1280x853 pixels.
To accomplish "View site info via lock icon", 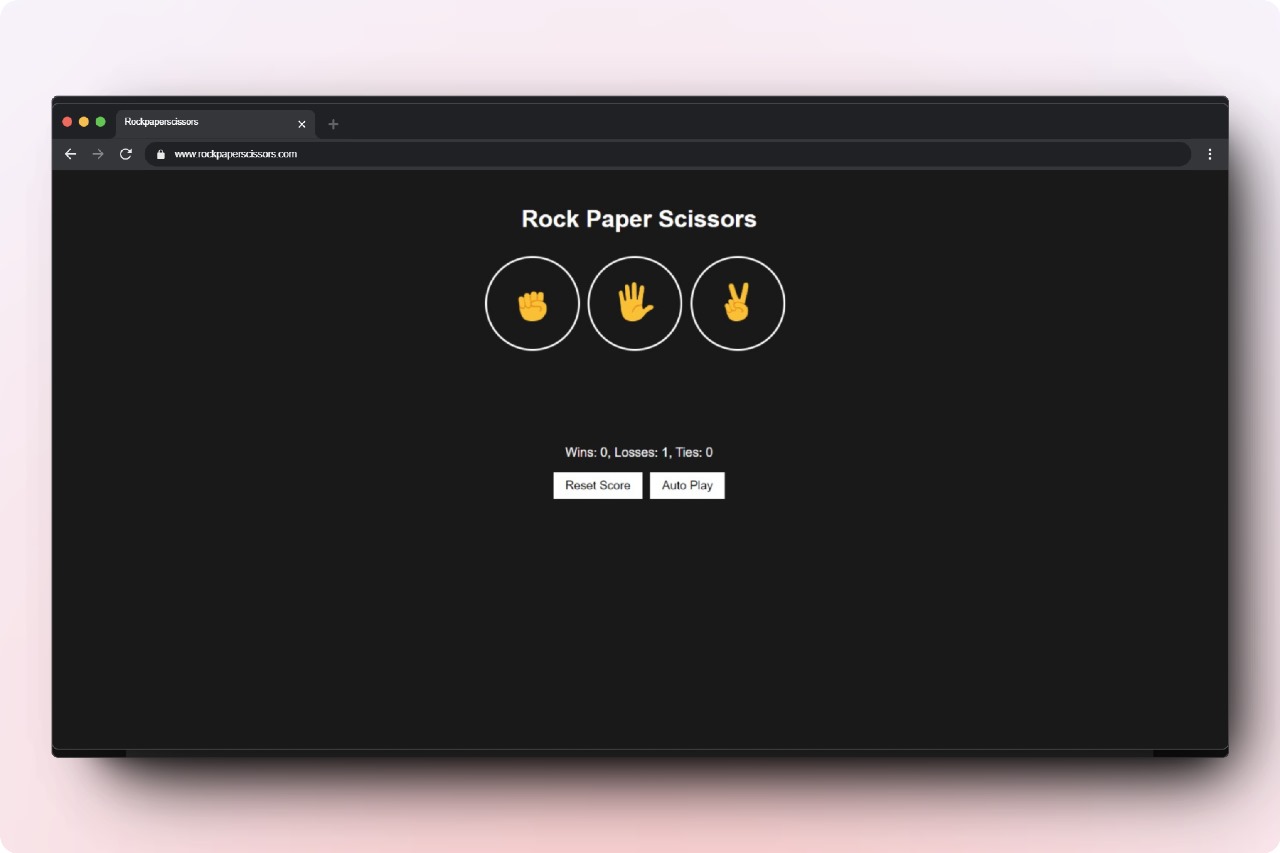I will 160,154.
